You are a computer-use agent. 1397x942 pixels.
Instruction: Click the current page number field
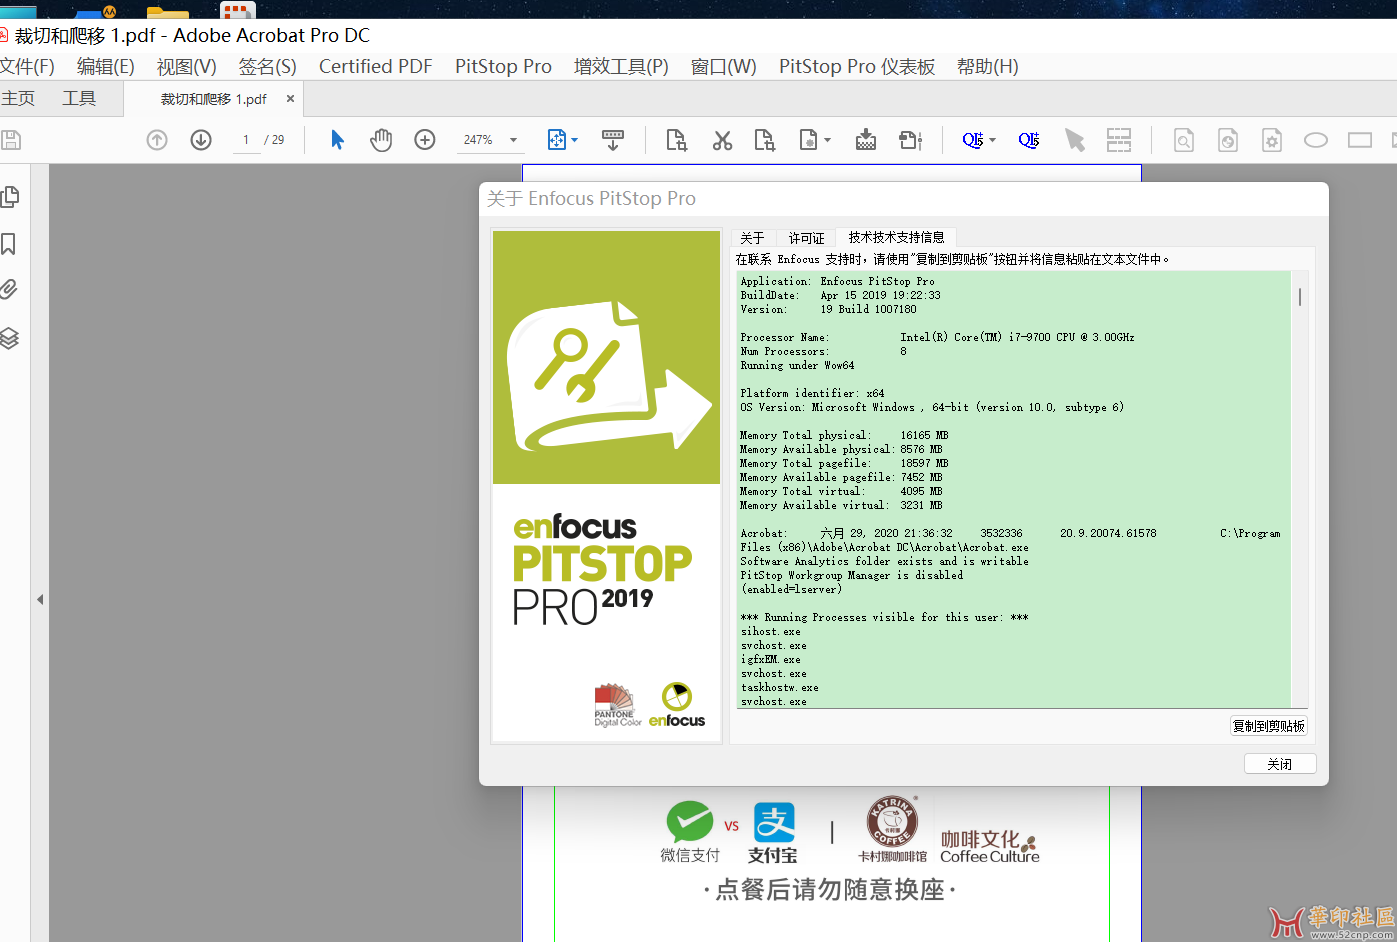pyautogui.click(x=246, y=140)
